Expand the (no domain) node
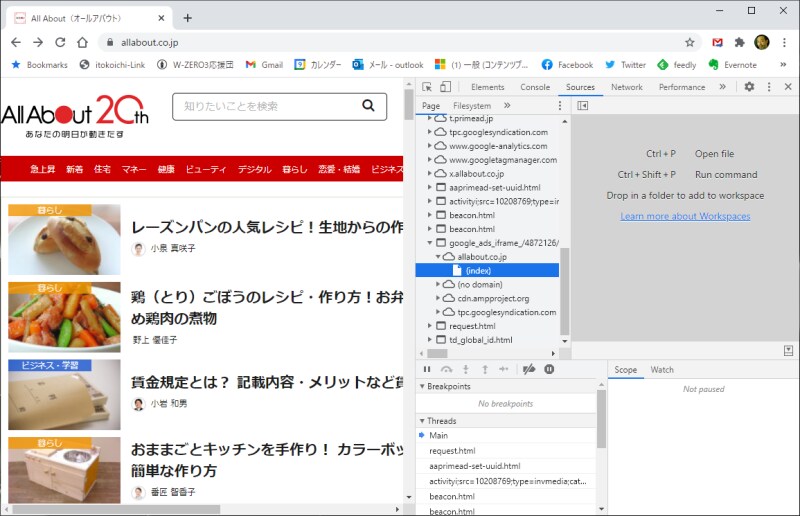800x516 pixels. click(438, 284)
